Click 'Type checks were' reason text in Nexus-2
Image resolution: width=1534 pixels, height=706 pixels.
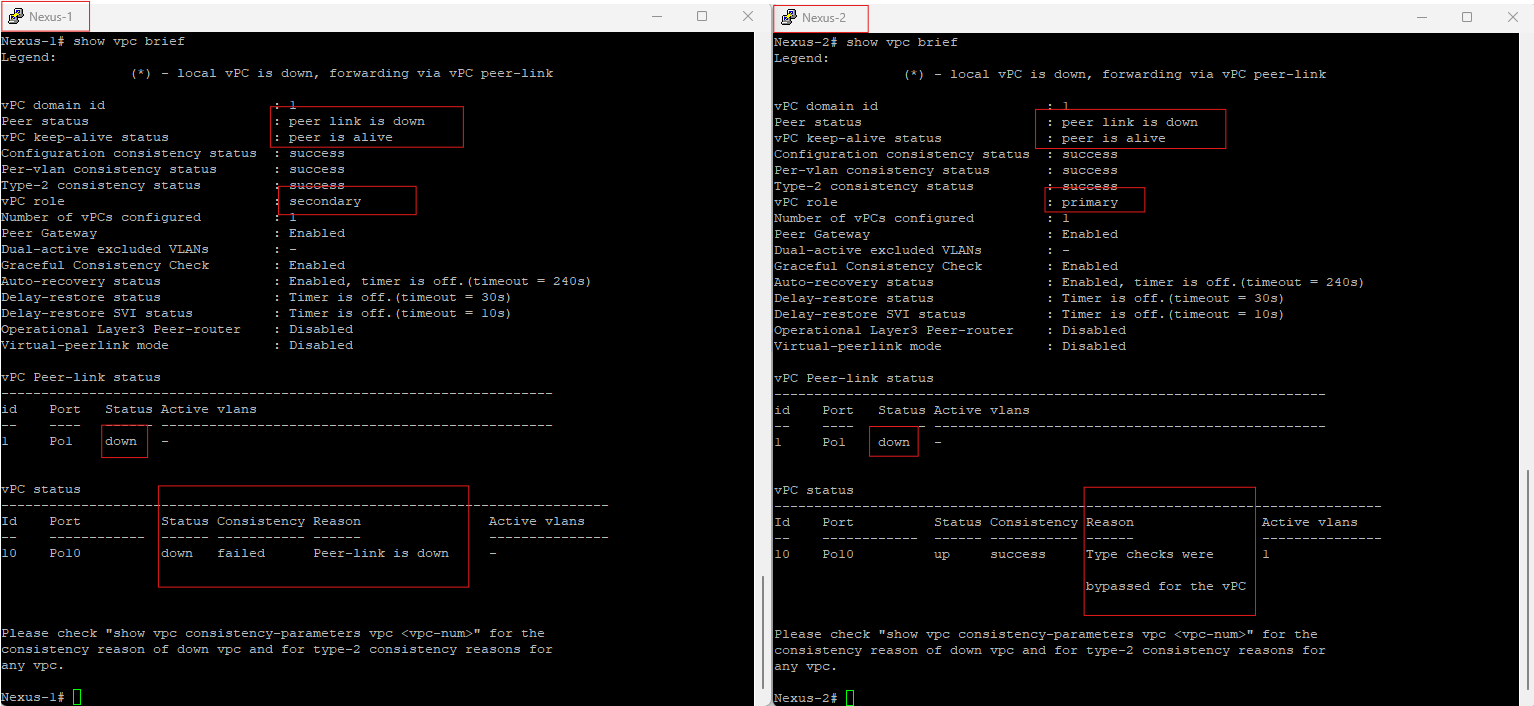1150,554
